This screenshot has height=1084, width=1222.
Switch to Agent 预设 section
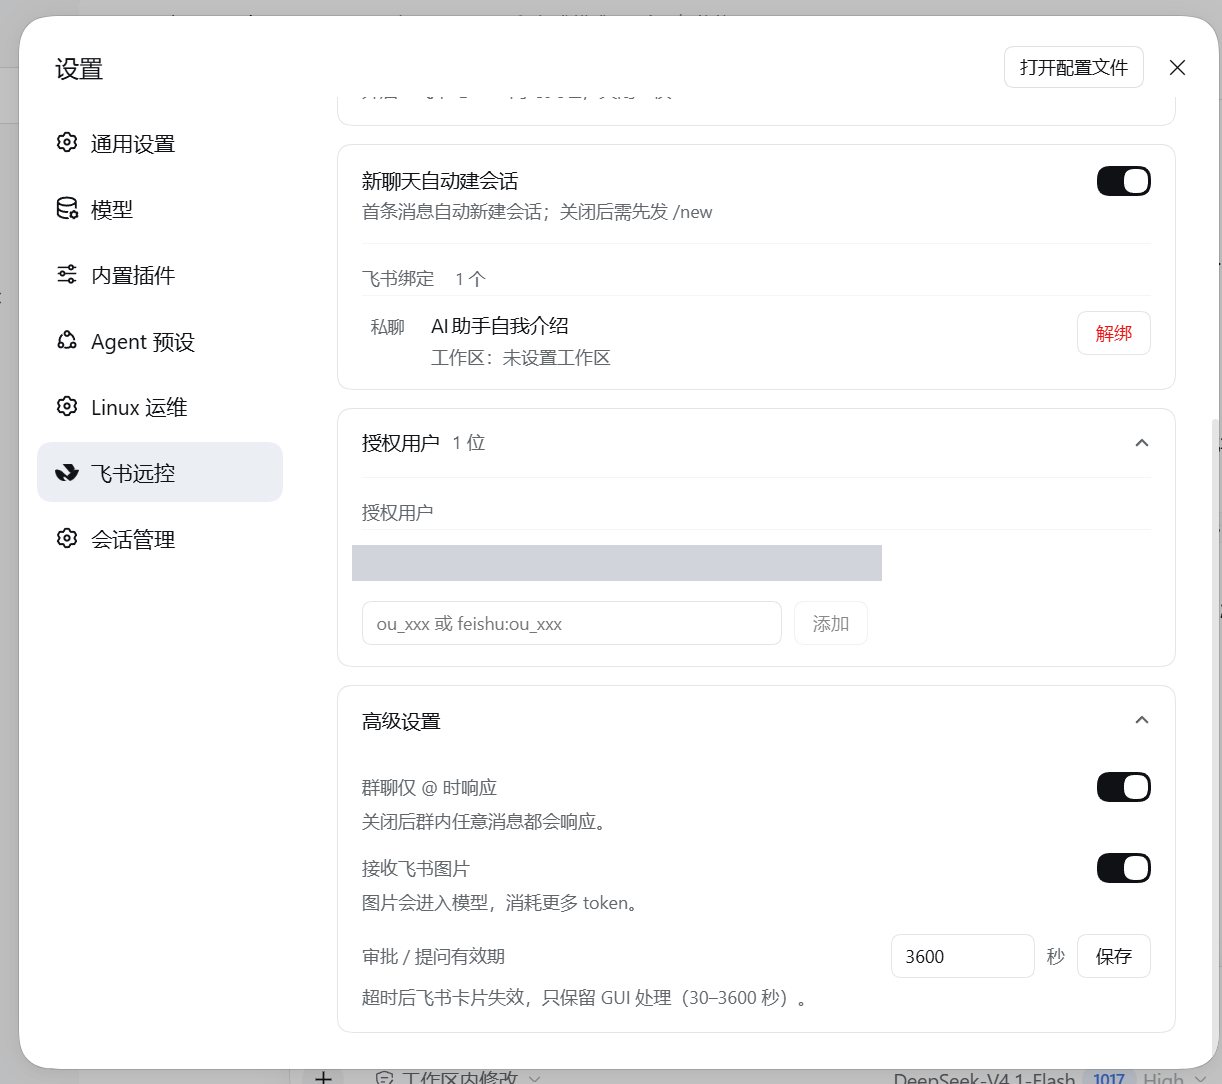pyautogui.click(x=160, y=341)
